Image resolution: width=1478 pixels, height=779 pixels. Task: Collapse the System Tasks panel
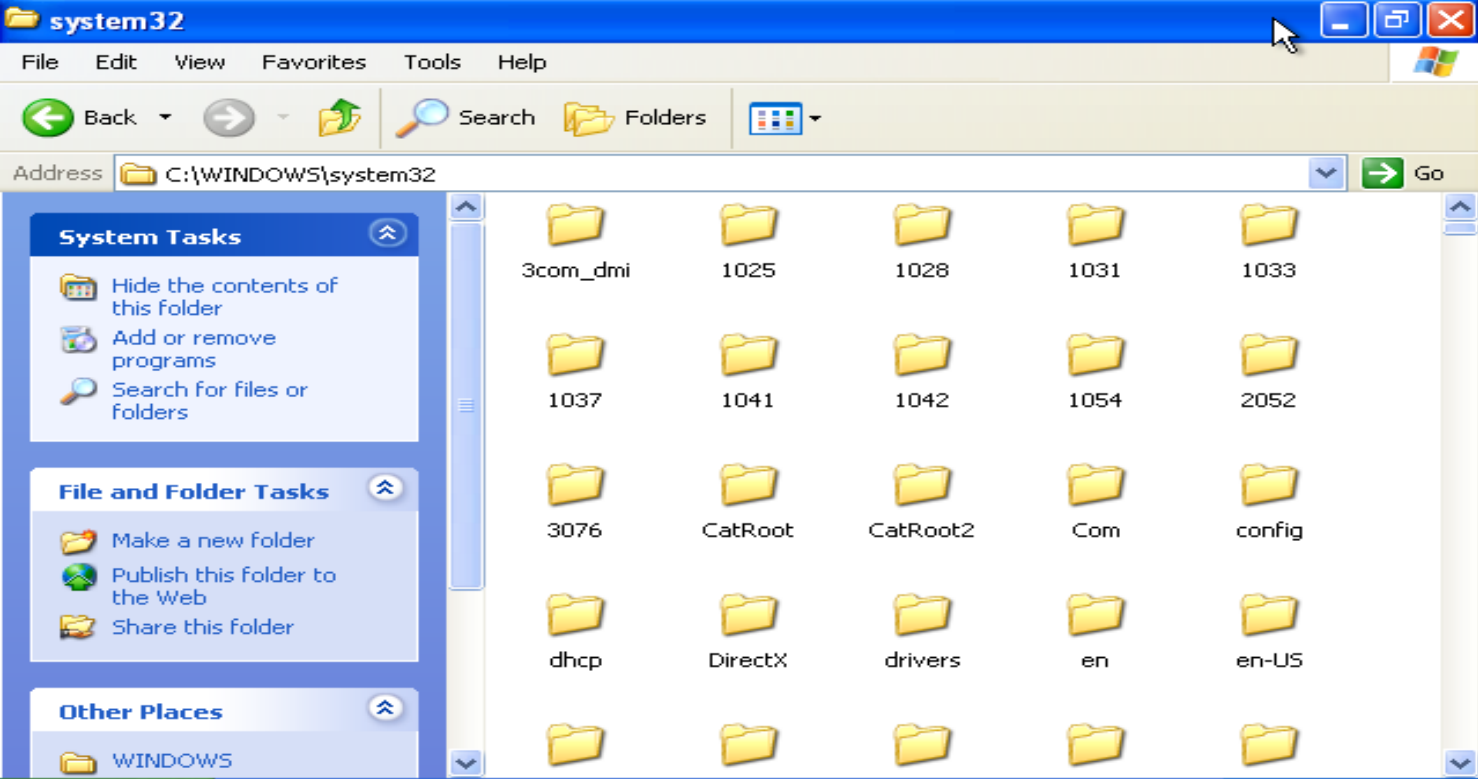coord(386,233)
